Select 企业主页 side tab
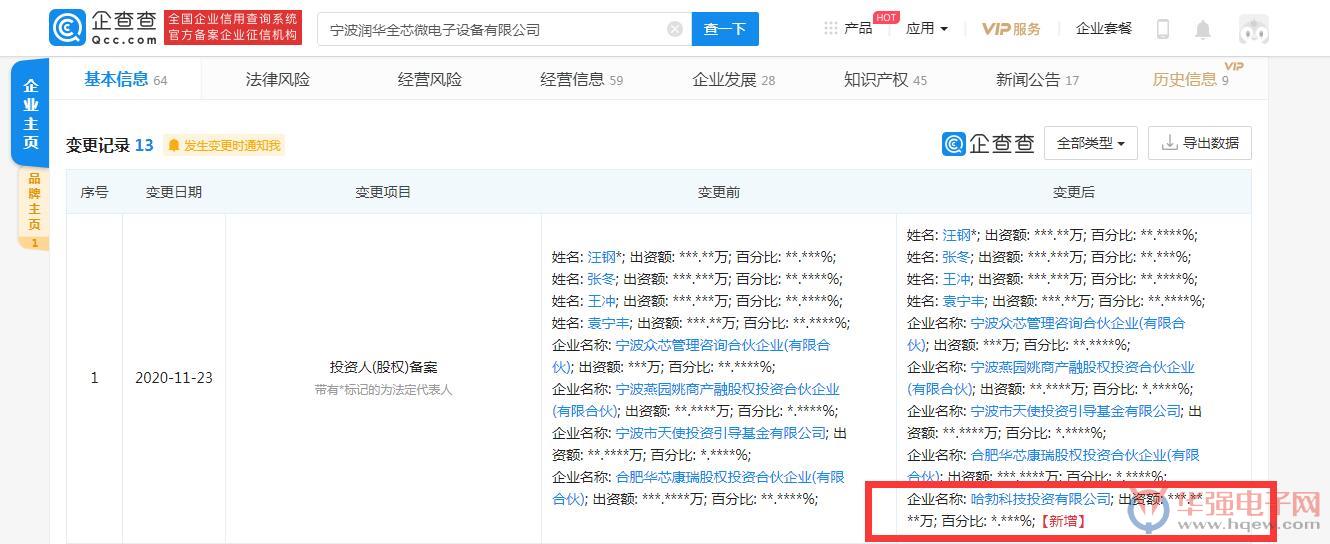Image resolution: width=1330 pixels, height=544 pixels. (x=30, y=114)
